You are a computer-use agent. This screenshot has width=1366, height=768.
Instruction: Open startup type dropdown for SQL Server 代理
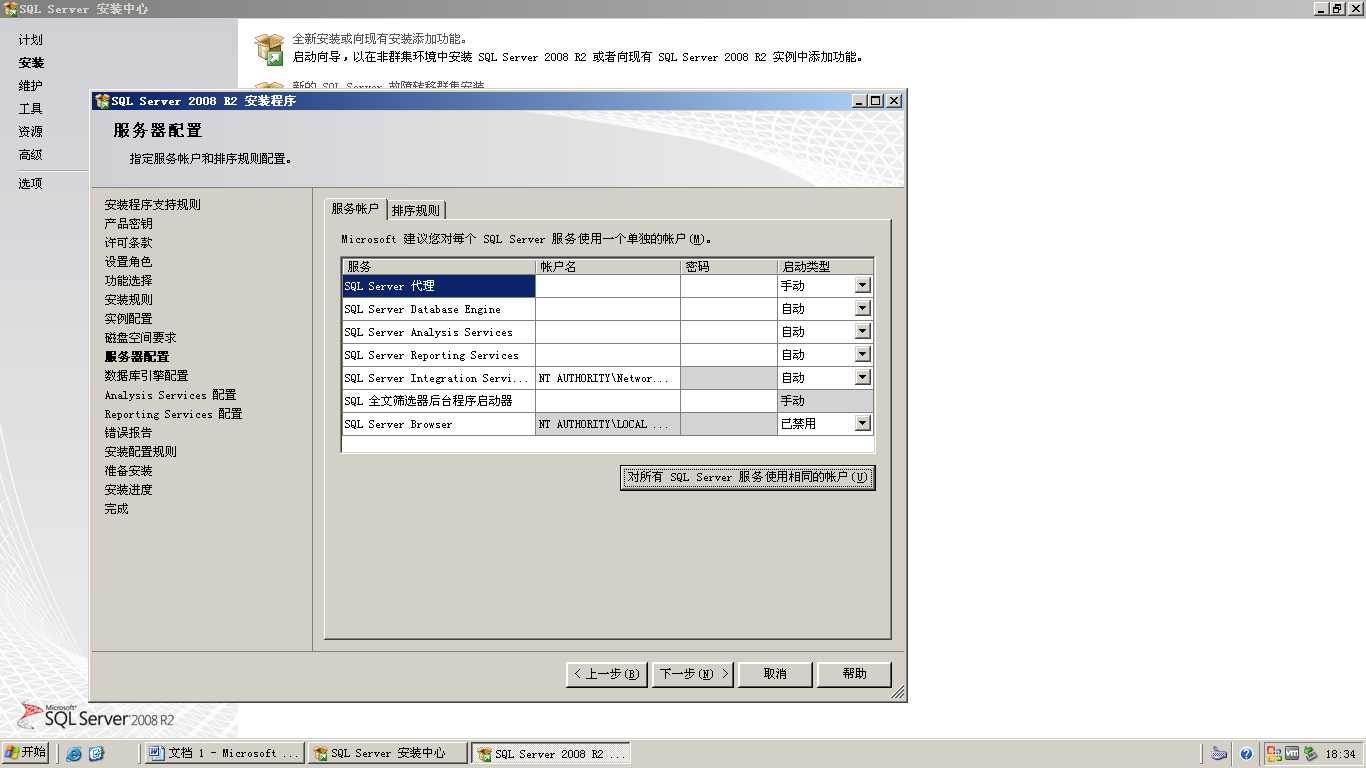(863, 285)
